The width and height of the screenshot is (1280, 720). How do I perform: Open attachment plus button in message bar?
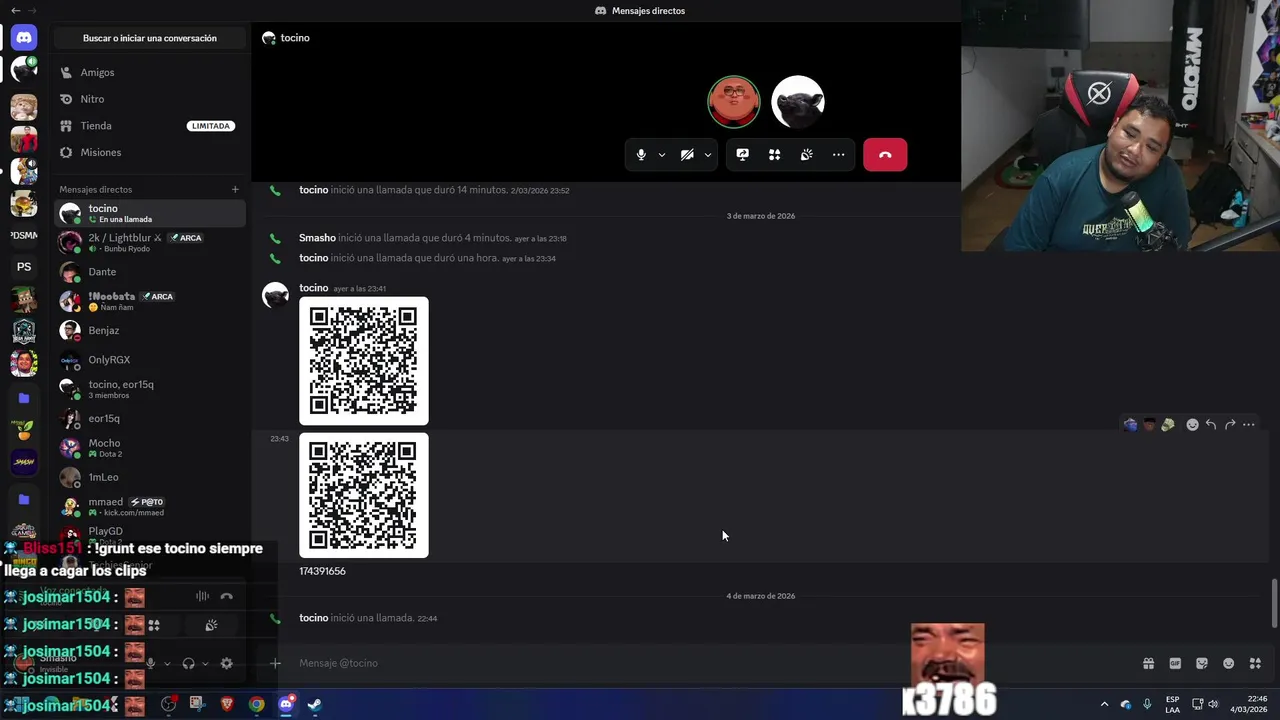pos(275,663)
